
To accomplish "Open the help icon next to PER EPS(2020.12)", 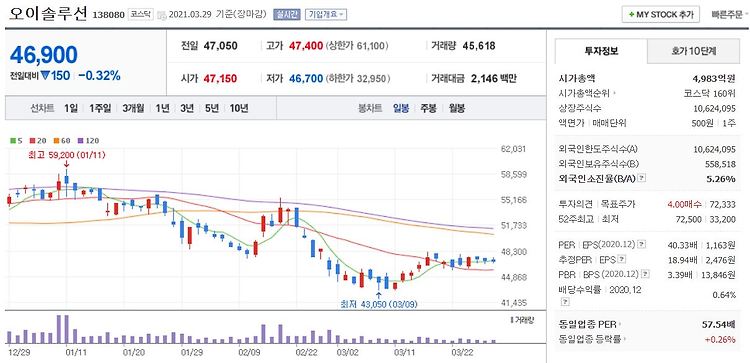I will 642,245.
